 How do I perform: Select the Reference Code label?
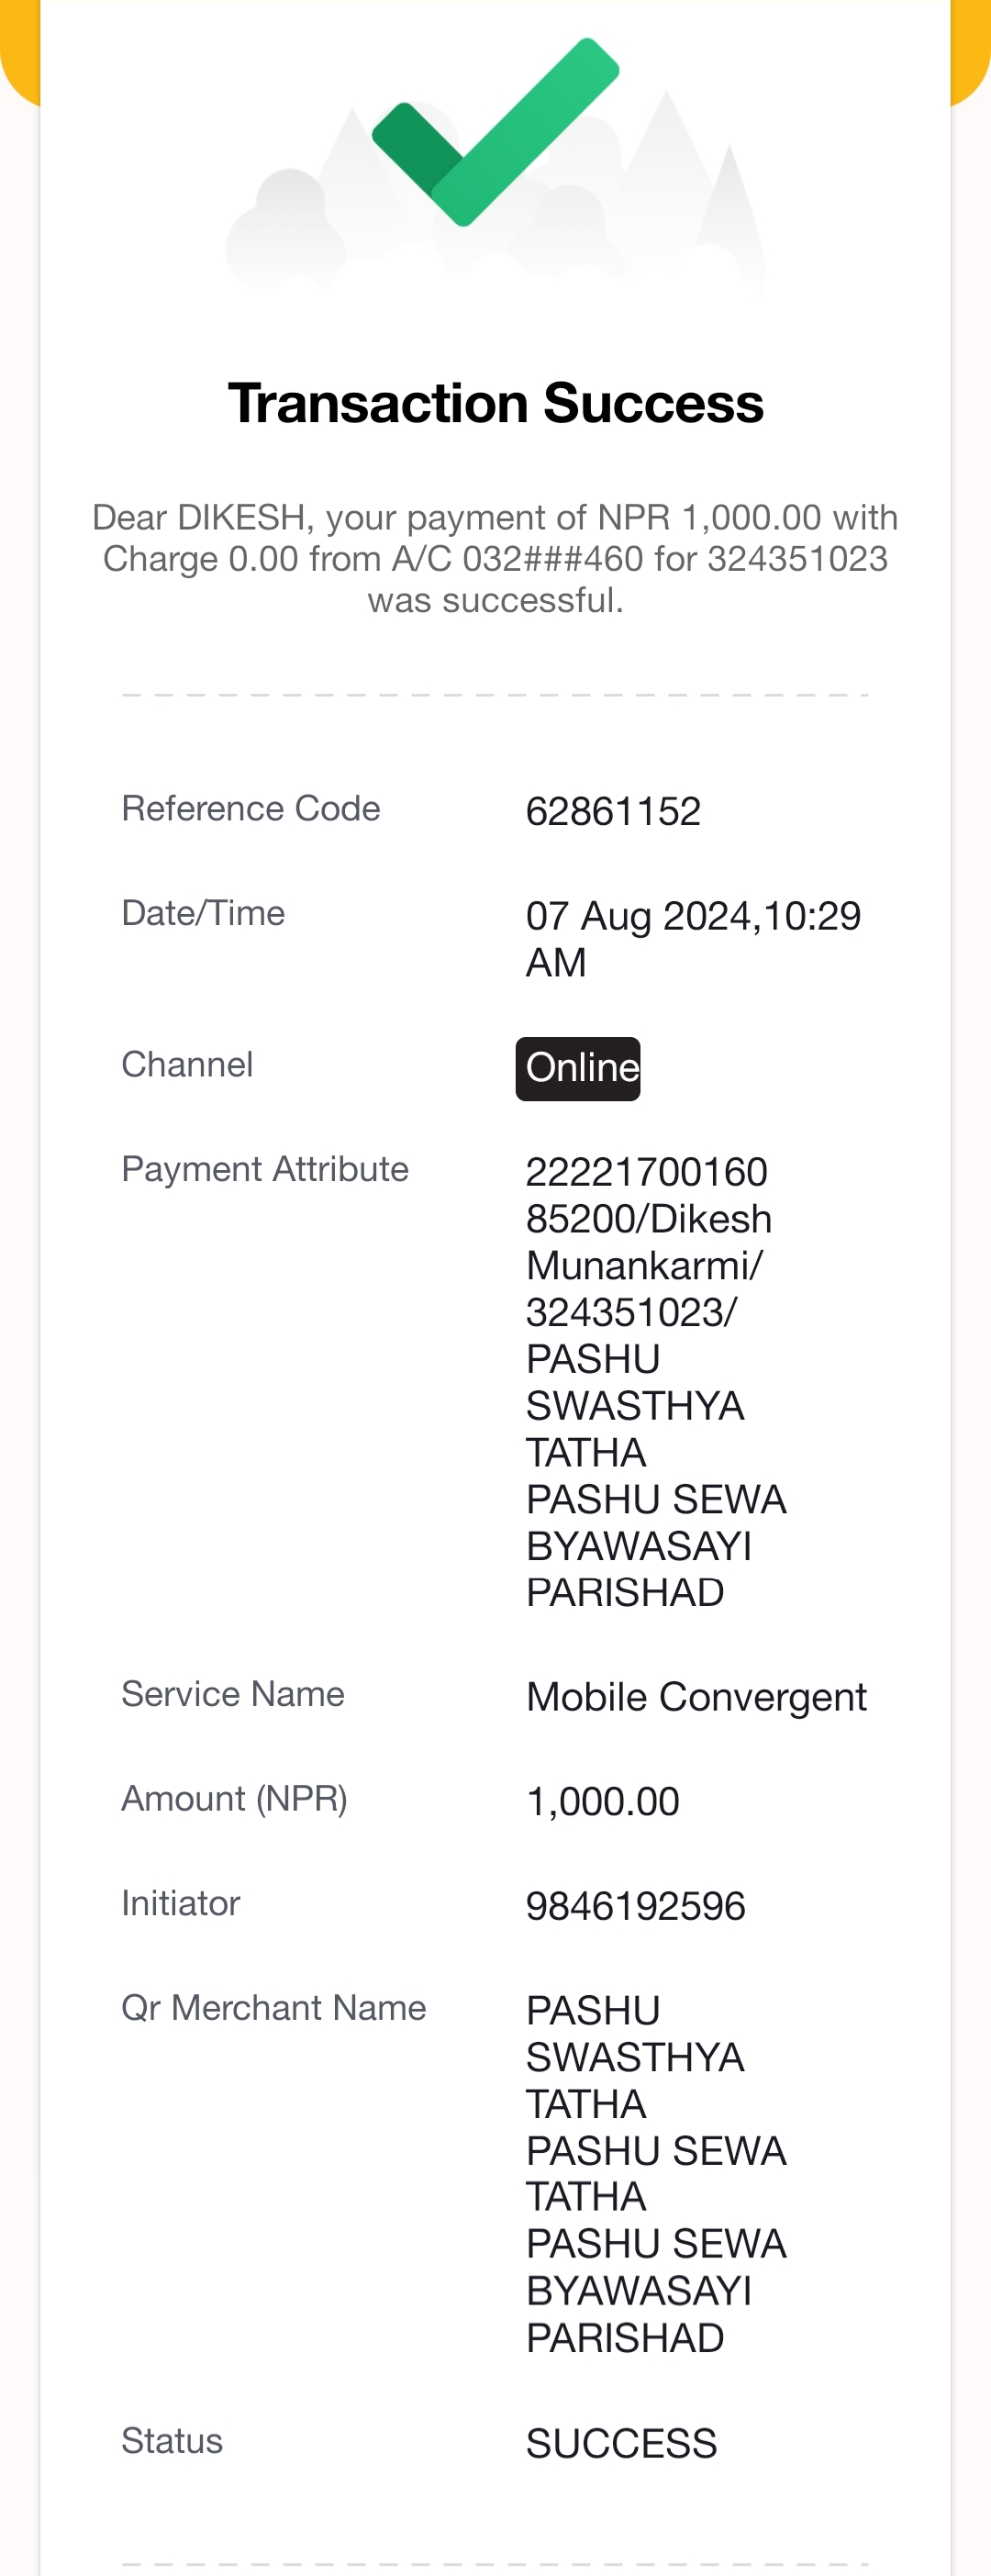coord(251,808)
